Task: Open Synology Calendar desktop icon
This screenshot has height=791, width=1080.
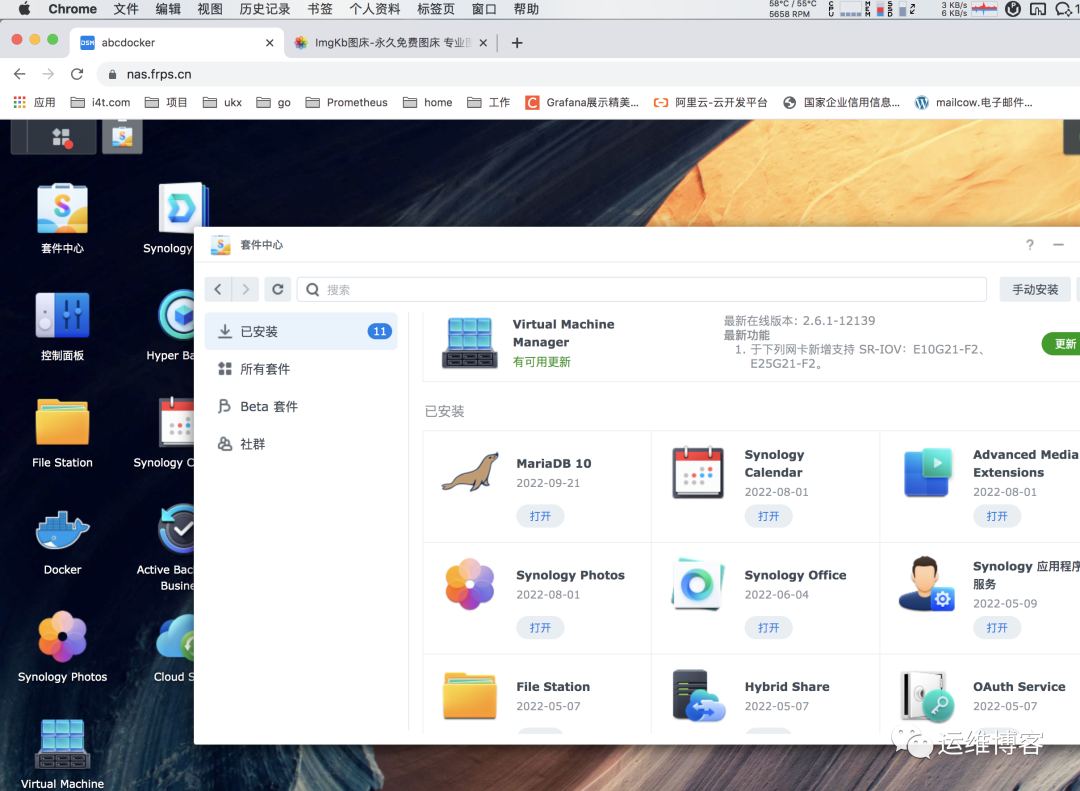Action: coord(176,422)
